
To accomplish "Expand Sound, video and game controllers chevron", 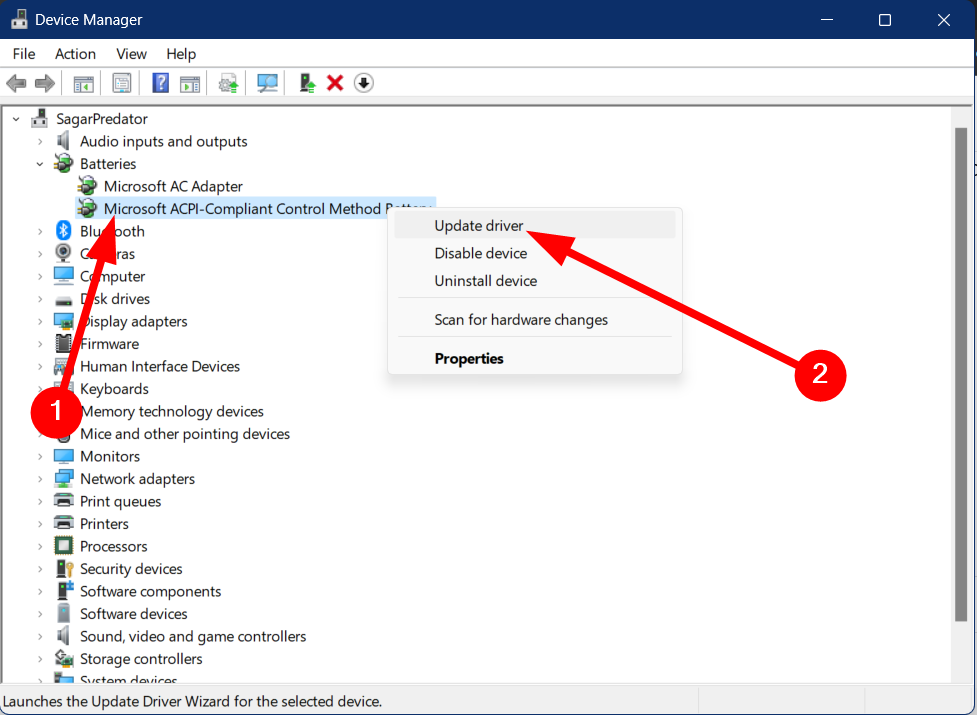I will [40, 636].
